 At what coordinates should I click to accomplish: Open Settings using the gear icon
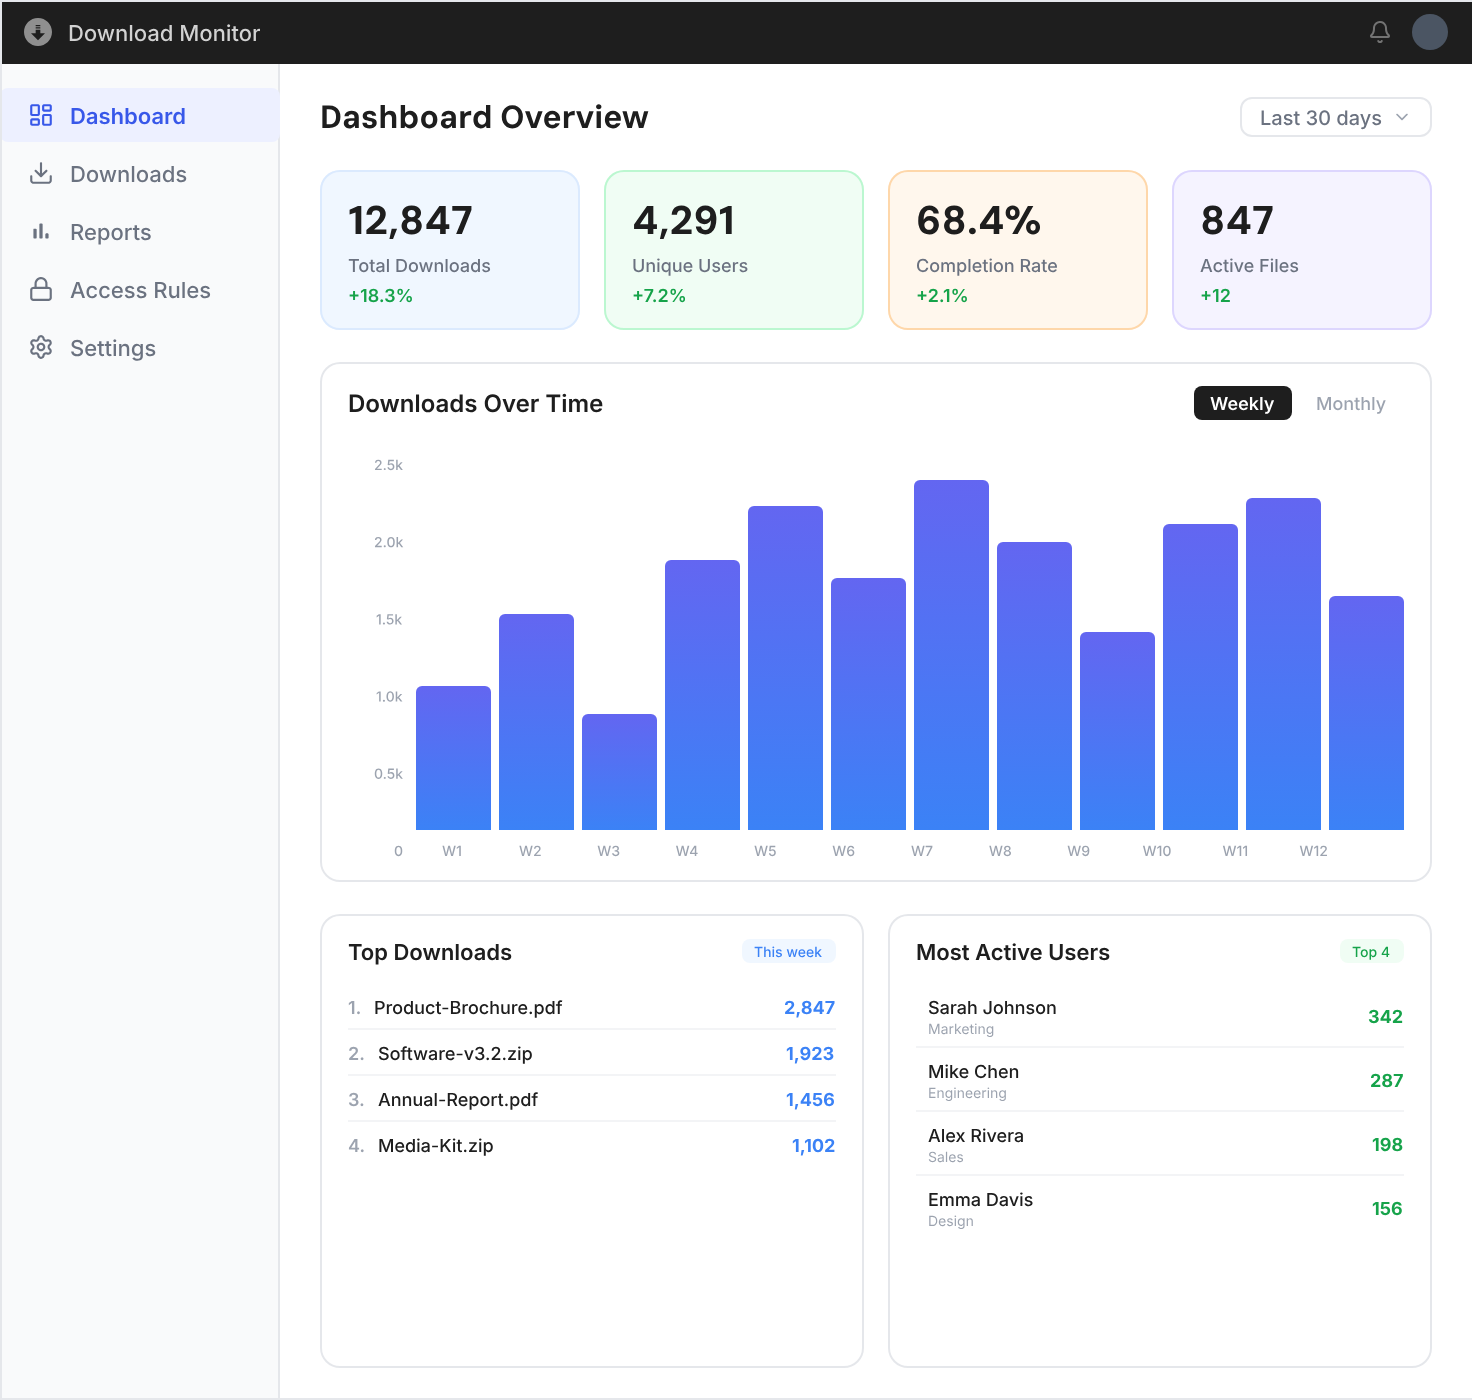41,347
